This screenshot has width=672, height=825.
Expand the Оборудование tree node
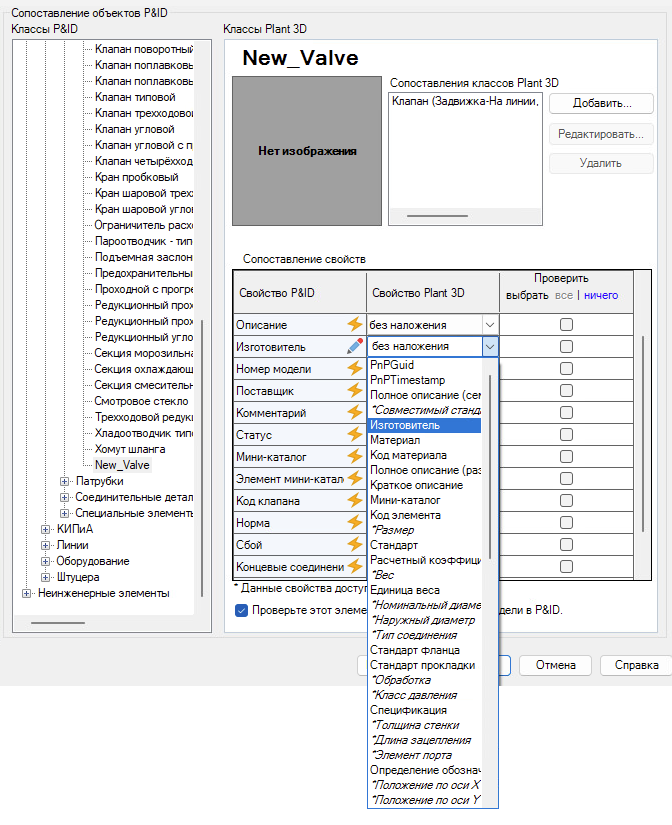(x=45, y=561)
